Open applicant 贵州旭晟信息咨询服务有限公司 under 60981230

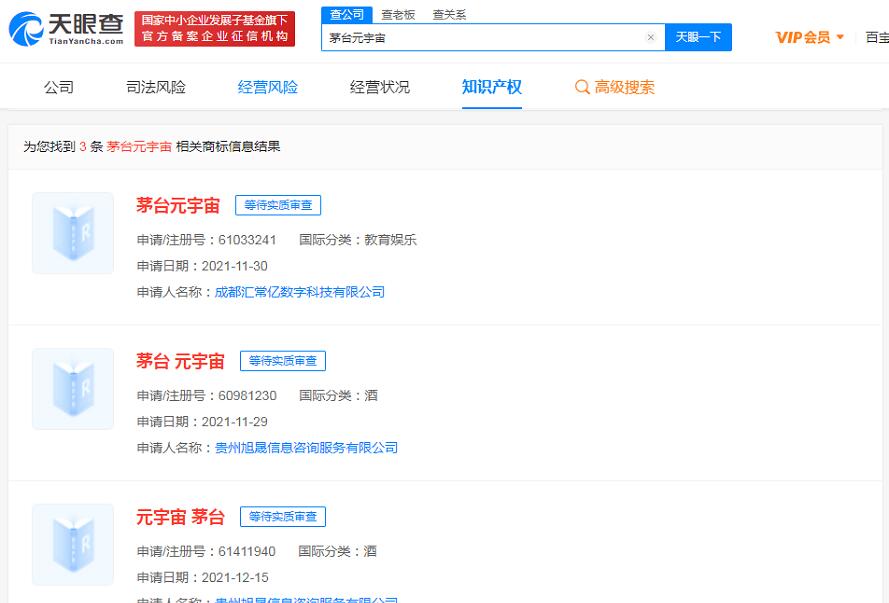pyautogui.click(x=306, y=448)
